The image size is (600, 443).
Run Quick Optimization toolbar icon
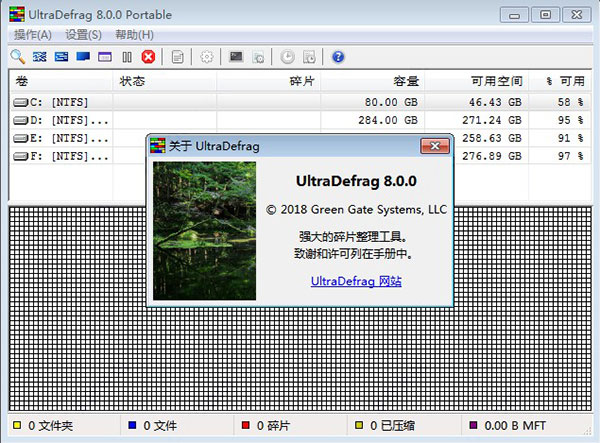pyautogui.click(x=61, y=57)
